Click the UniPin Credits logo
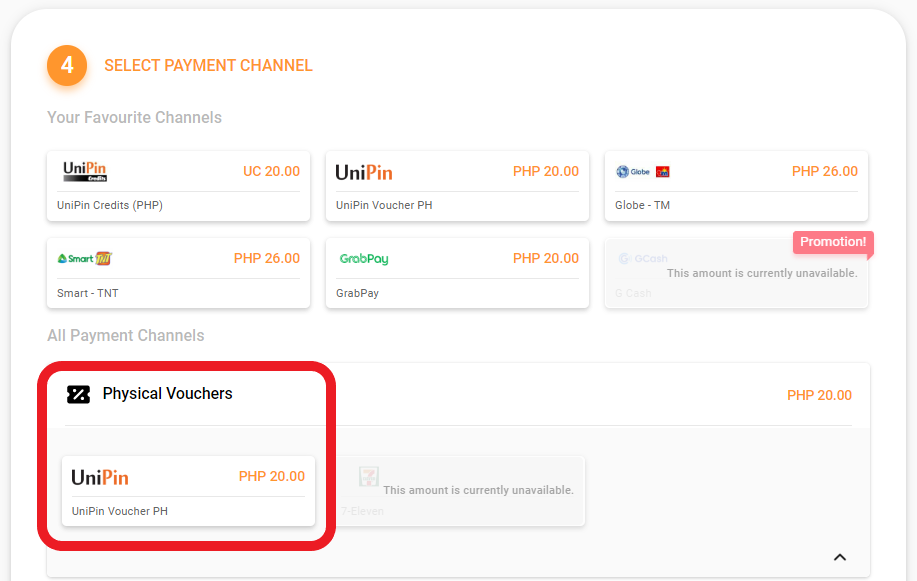The image size is (917, 581). 85,171
